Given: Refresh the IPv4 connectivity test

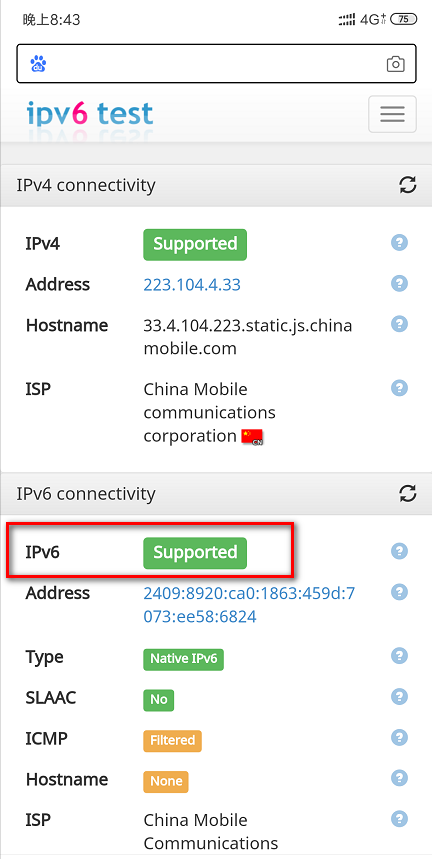Looking at the screenshot, I should click(407, 185).
